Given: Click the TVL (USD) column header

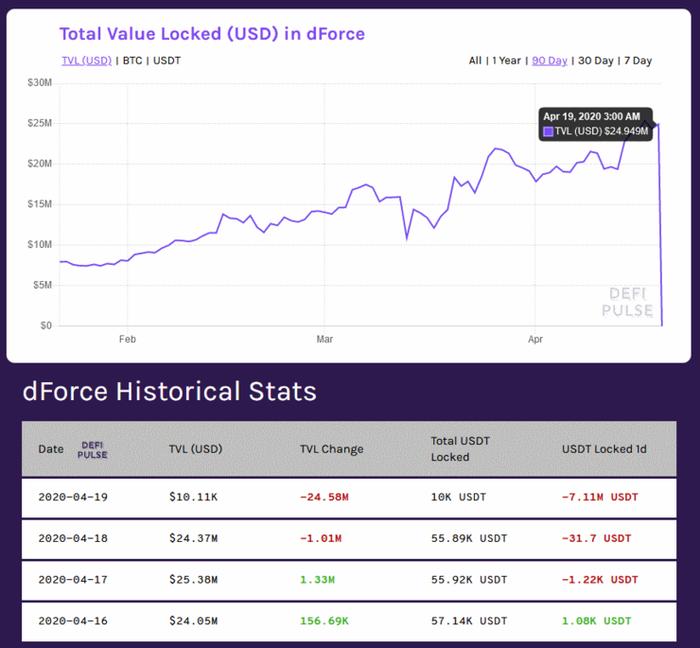Looking at the screenshot, I should (x=196, y=449).
